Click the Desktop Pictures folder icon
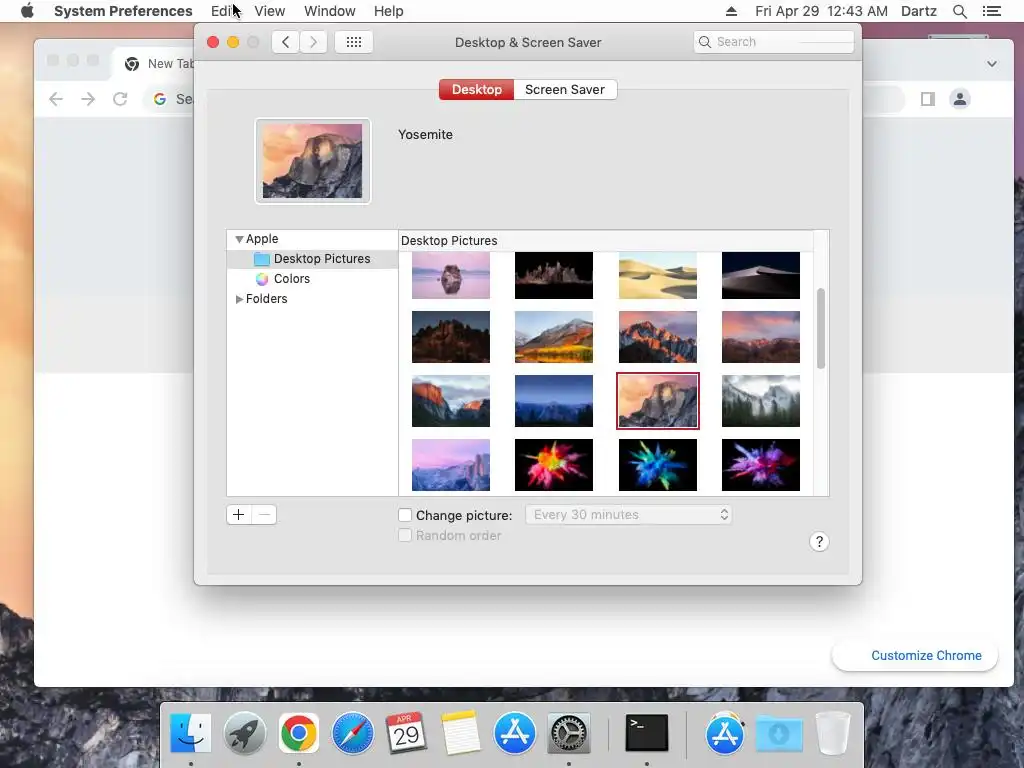The image size is (1024, 768). (x=262, y=259)
